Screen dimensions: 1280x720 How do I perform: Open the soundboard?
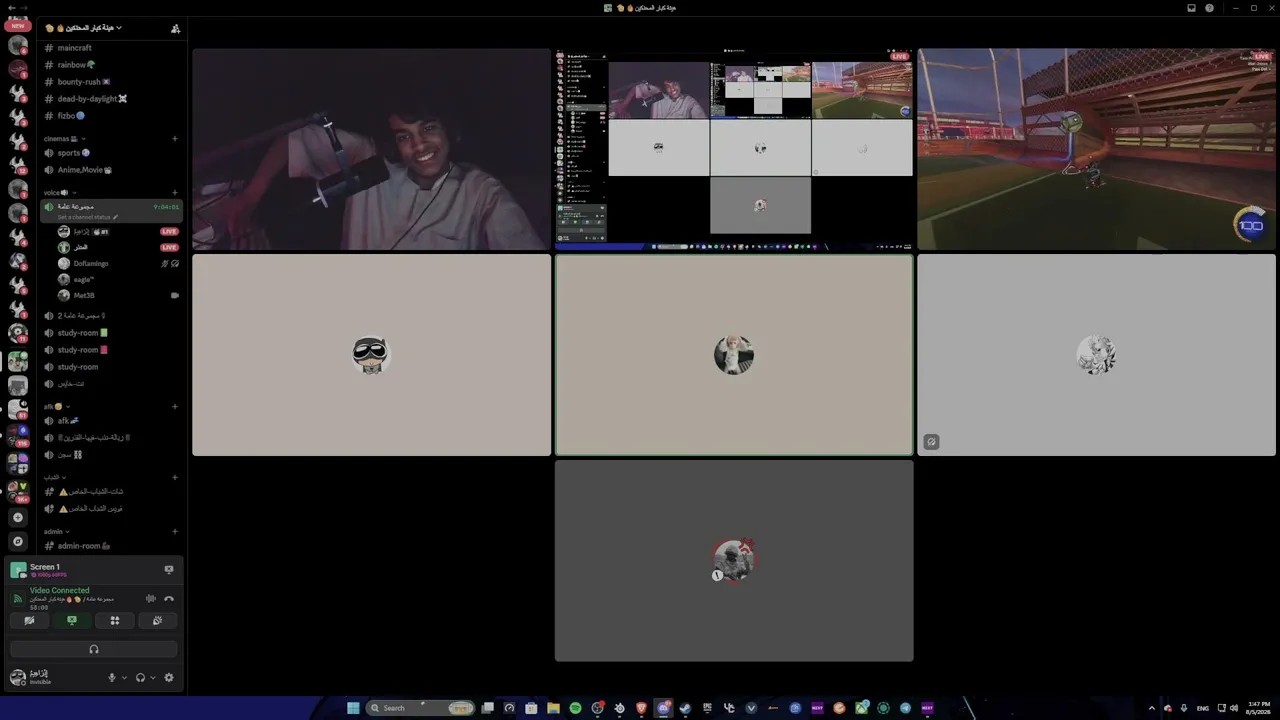click(x=158, y=621)
